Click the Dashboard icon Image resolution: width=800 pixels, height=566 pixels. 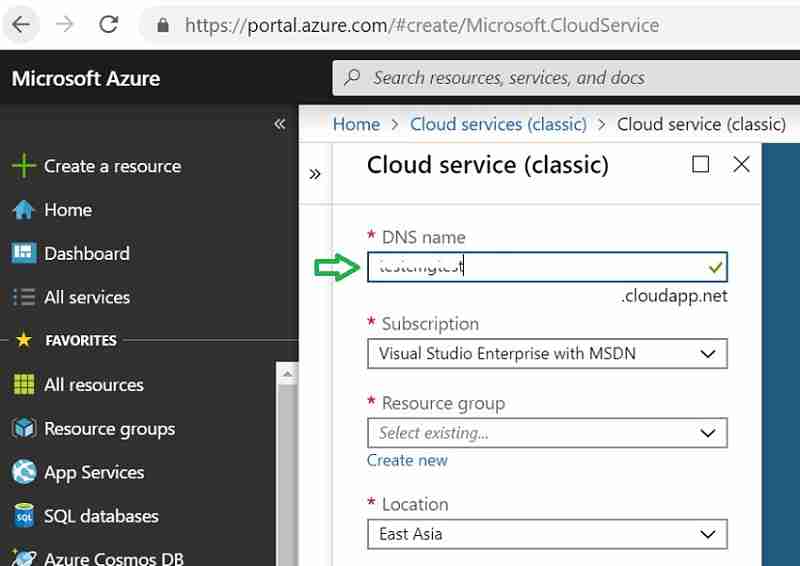click(x=23, y=253)
